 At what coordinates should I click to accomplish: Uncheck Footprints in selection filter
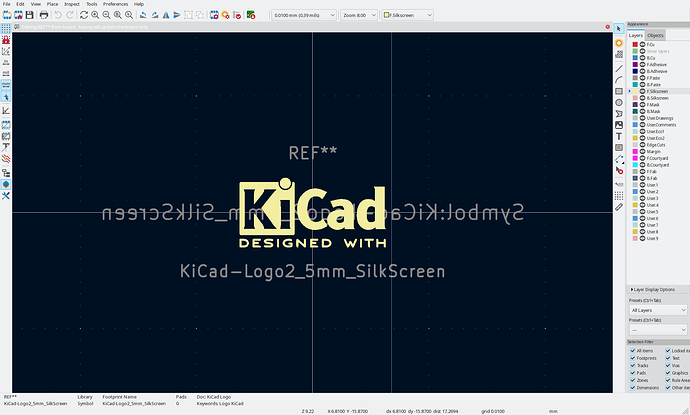pyautogui.click(x=632, y=358)
